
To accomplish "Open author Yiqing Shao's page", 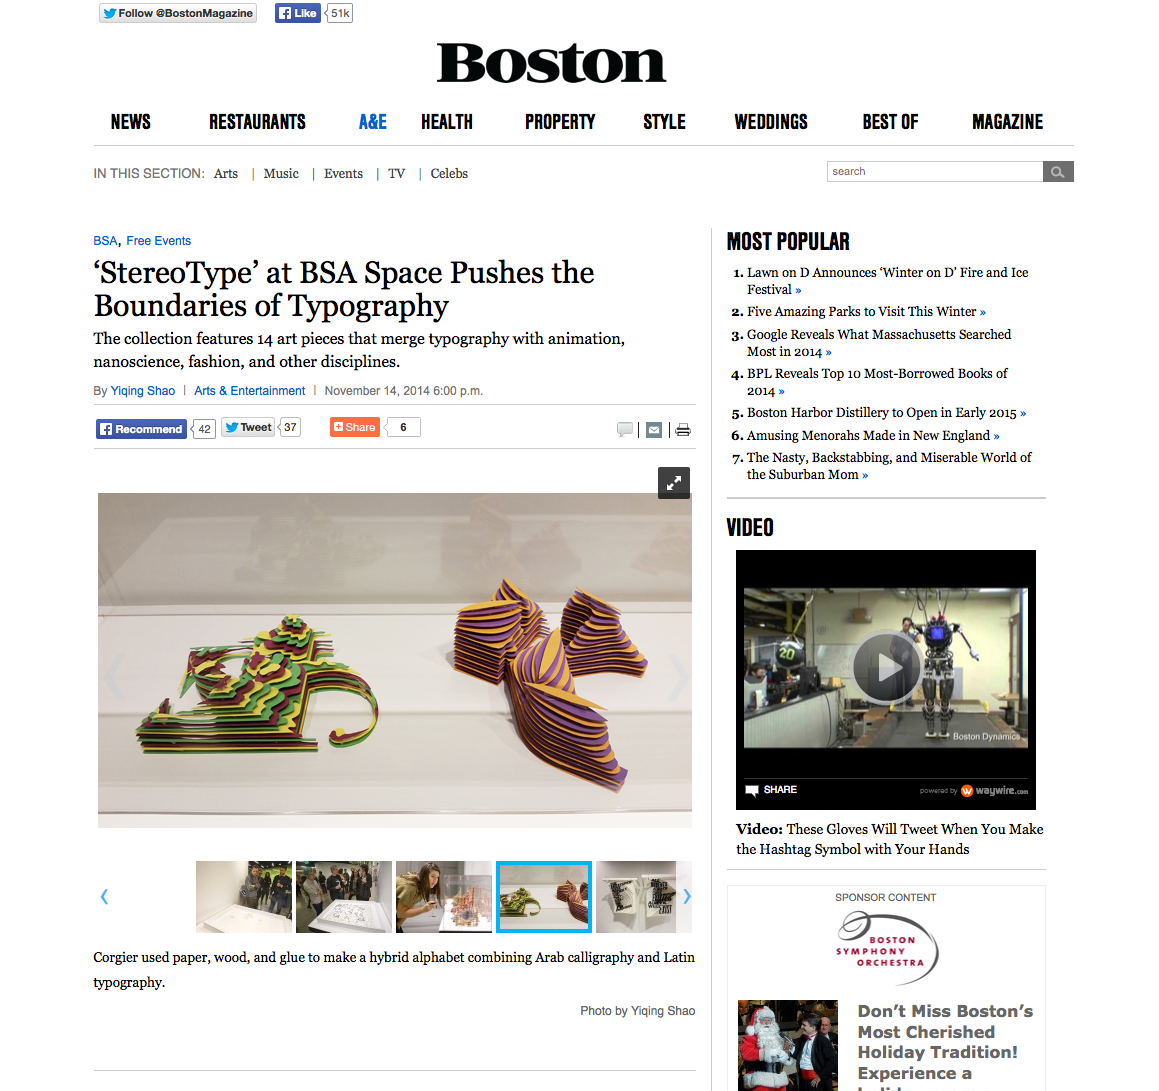I will tap(143, 390).
